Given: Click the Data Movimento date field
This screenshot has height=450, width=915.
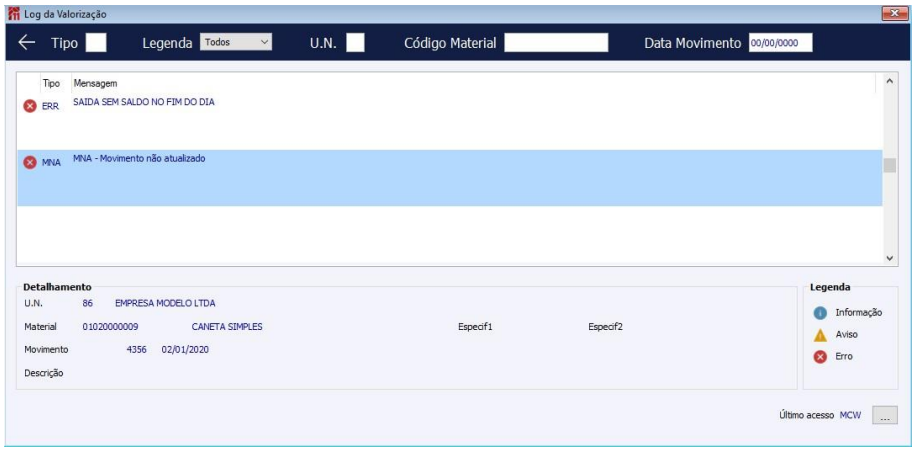Looking at the screenshot, I should coord(780,43).
